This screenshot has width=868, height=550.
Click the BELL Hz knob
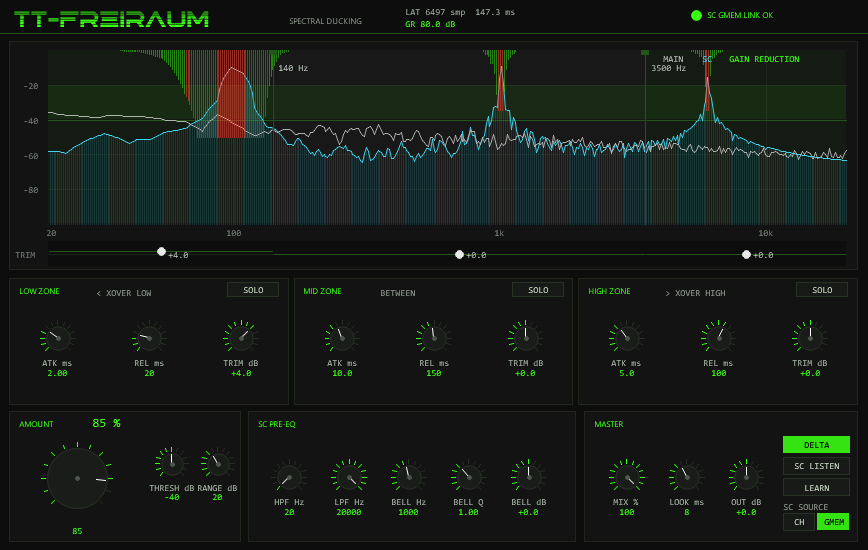tap(409, 477)
